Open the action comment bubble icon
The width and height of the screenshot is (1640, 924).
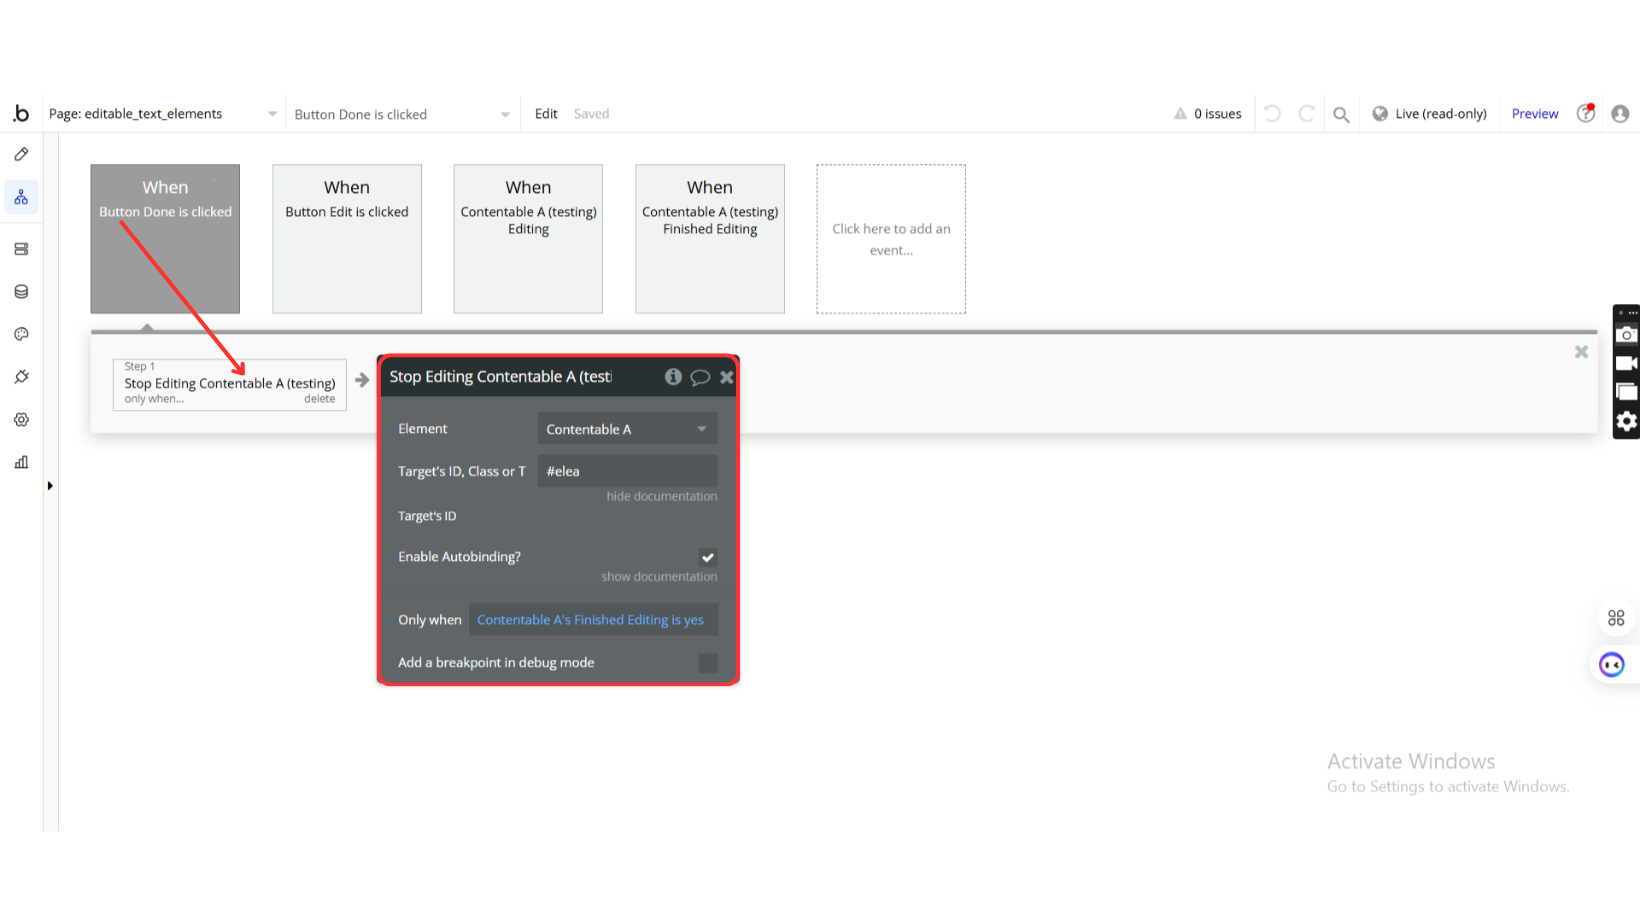click(700, 377)
